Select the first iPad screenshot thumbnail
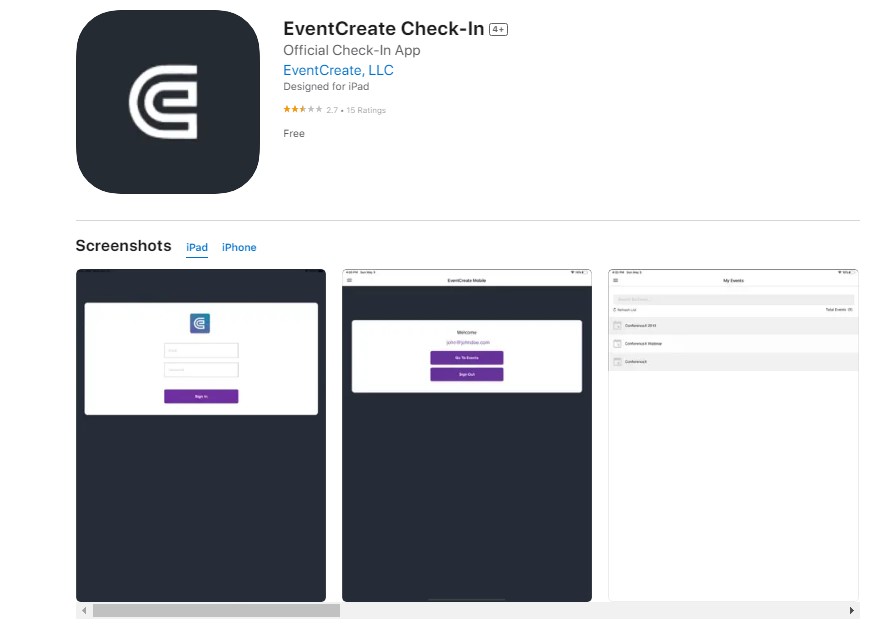Screen dimensions: 881x635 tap(200, 435)
